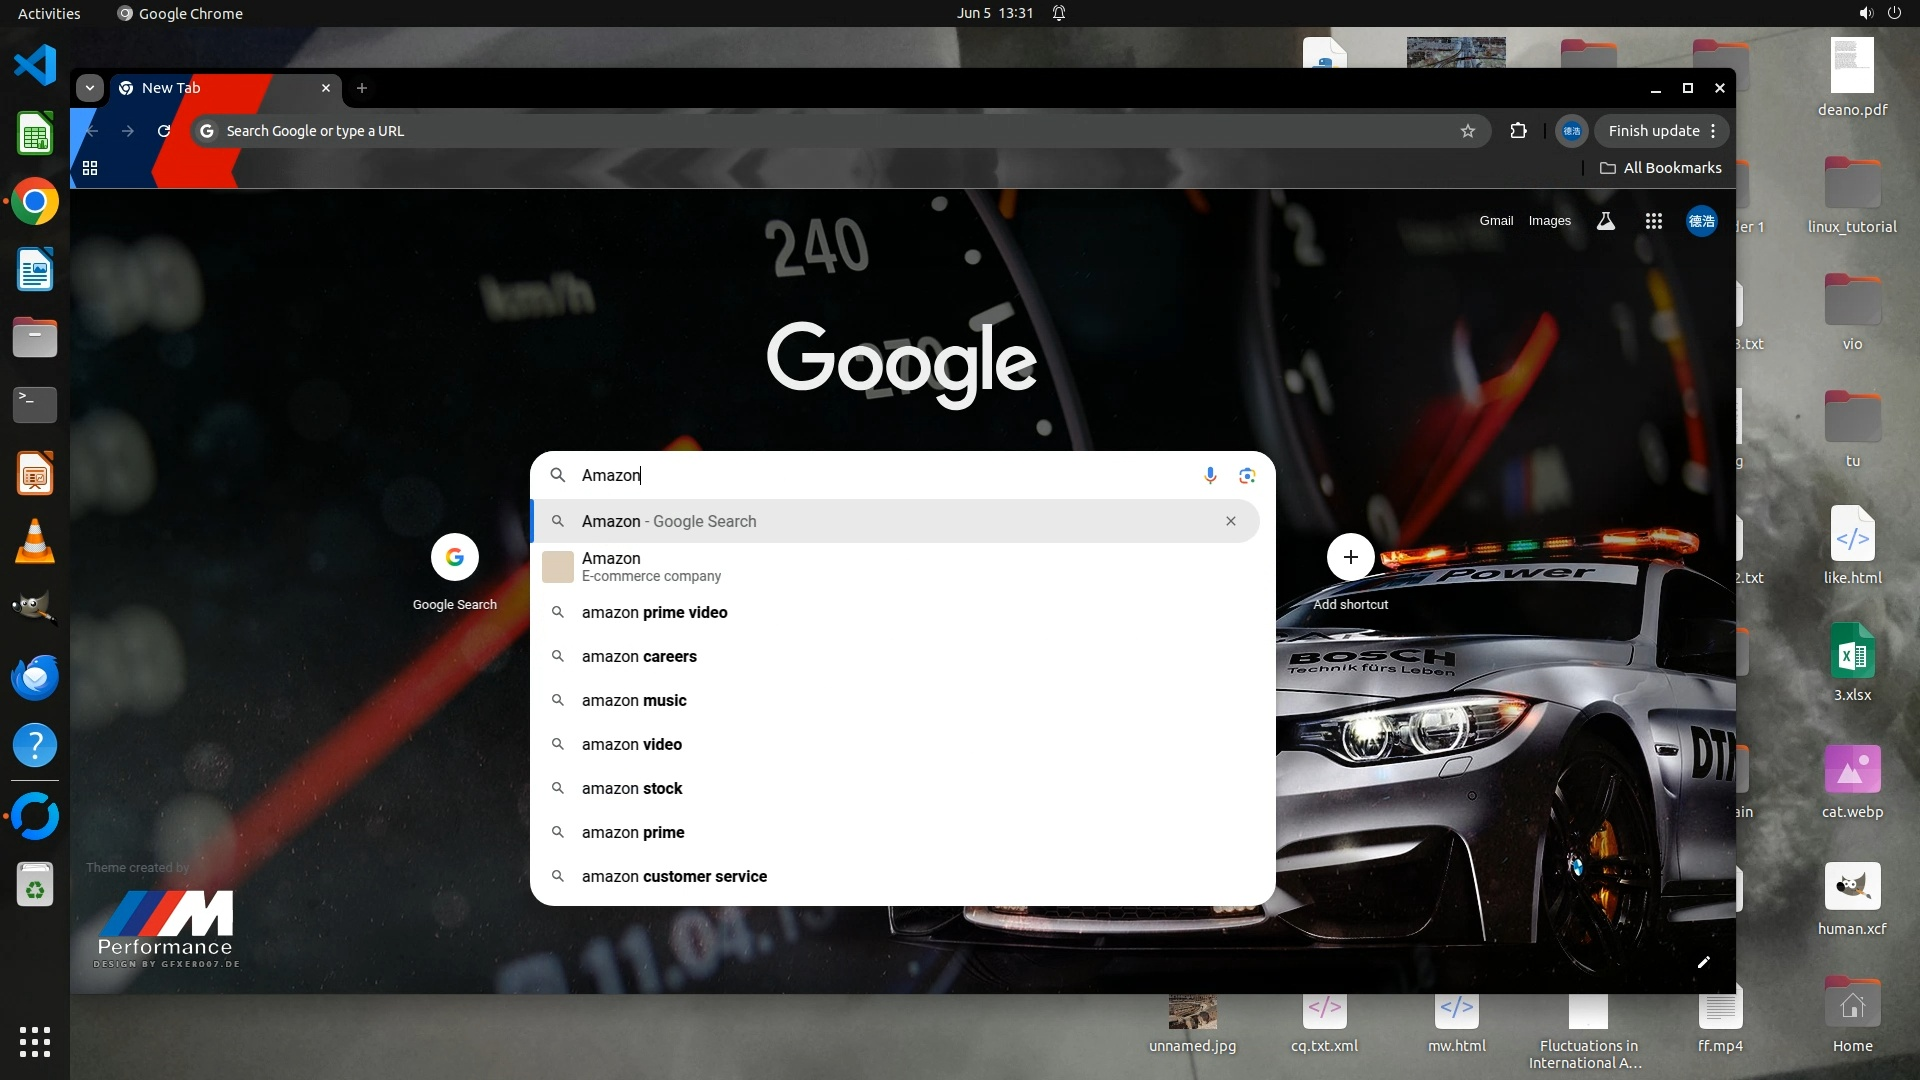Open the Chrome three-dot menu
Viewport: 1920px width, 1080px height.
[x=1714, y=131]
